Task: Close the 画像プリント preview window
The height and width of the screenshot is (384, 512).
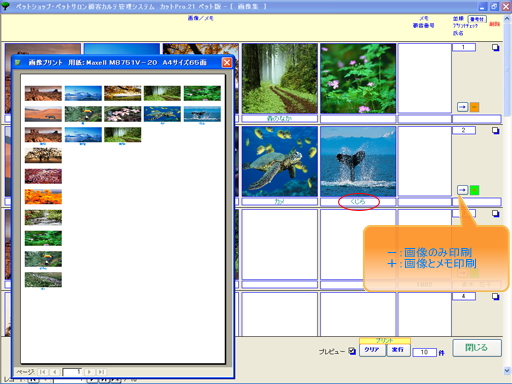Action: (227, 62)
